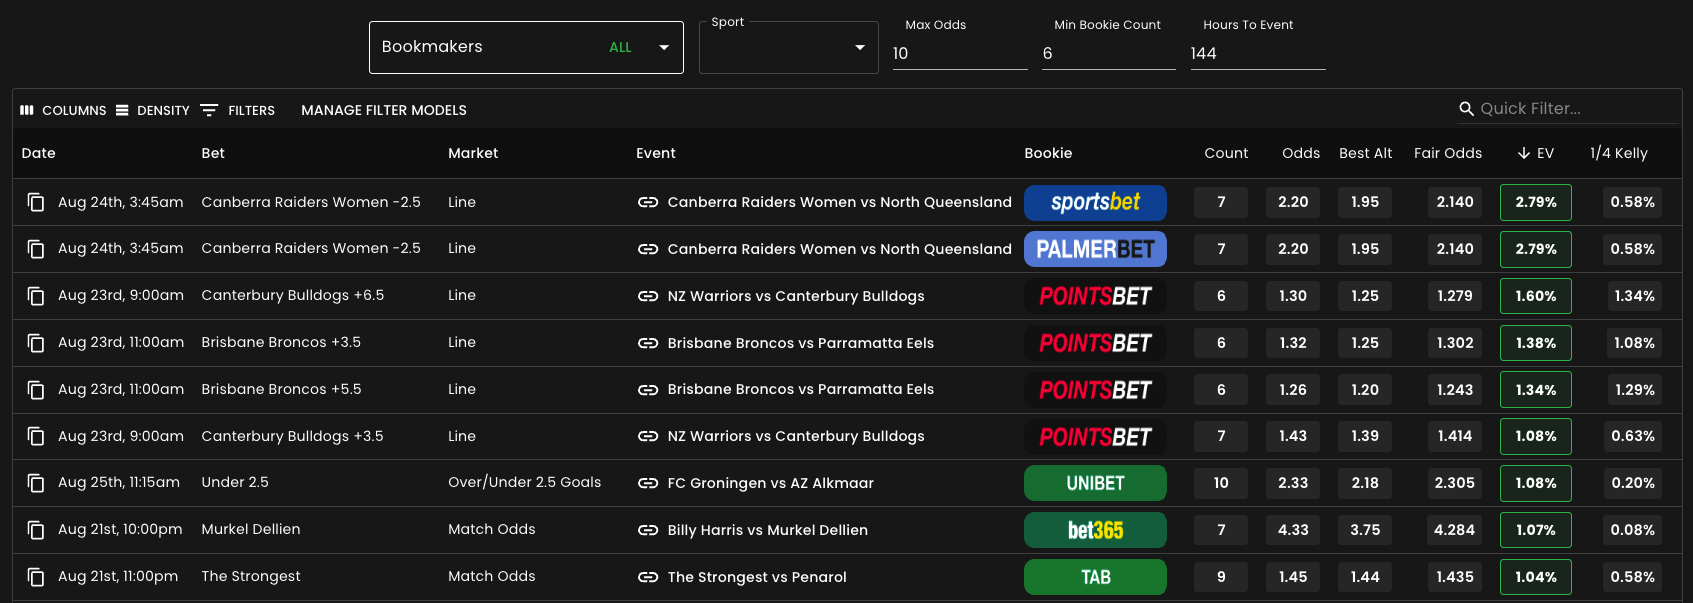The image size is (1693, 603).
Task: Click the PalmerBet bookie logo
Action: coord(1095,249)
